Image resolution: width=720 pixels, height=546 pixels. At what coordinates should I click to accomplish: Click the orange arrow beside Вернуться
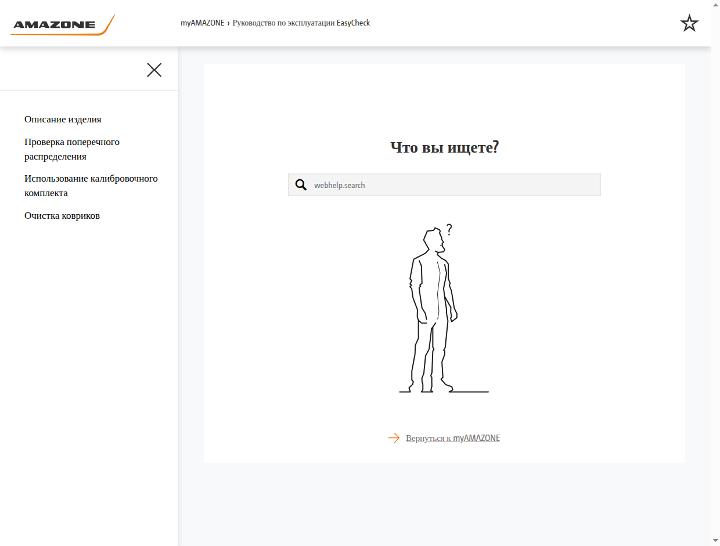394,438
